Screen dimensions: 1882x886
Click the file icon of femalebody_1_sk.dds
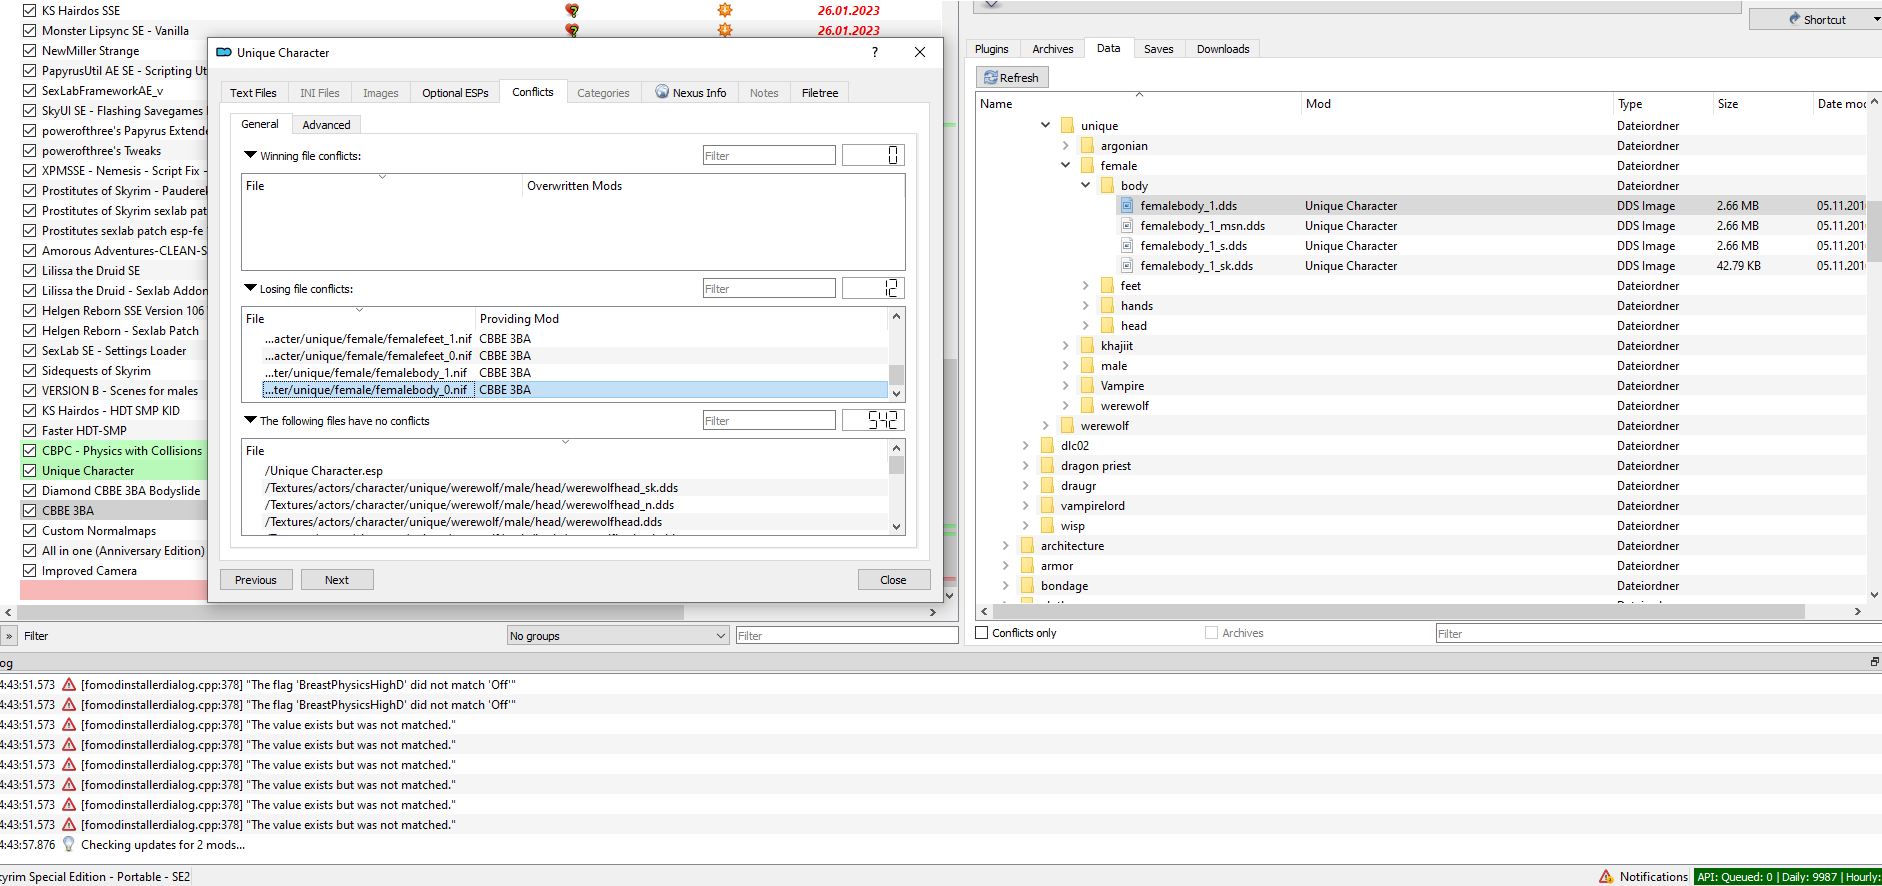tap(1127, 266)
